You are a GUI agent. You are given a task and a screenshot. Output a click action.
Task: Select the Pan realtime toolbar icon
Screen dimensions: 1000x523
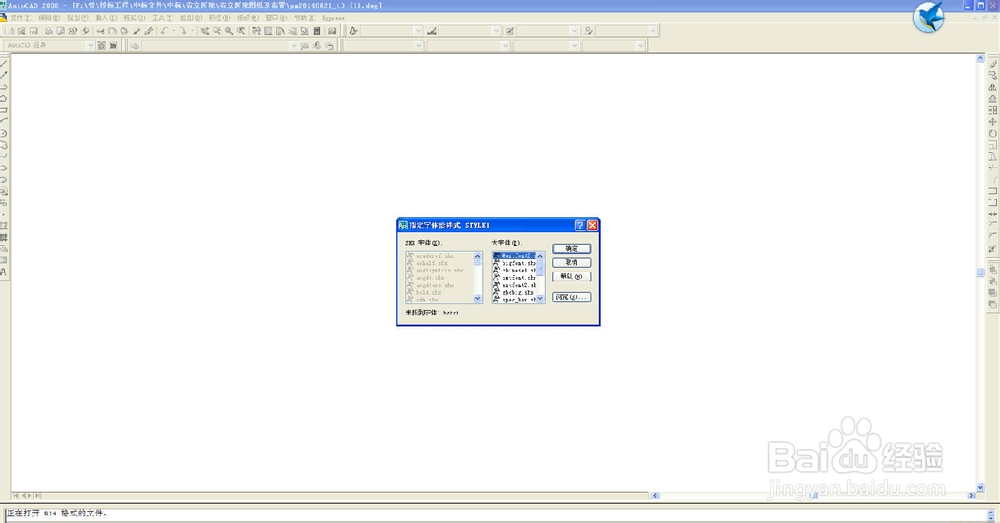pos(205,31)
